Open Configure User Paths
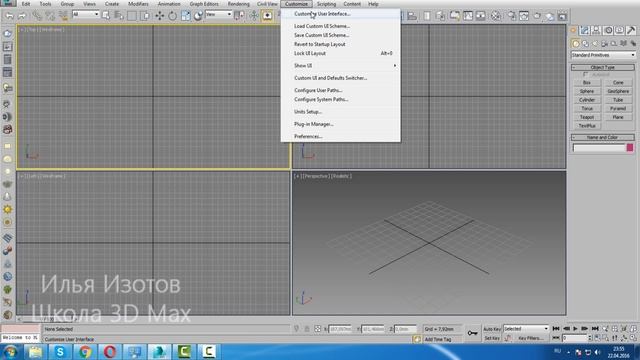 point(341,90)
